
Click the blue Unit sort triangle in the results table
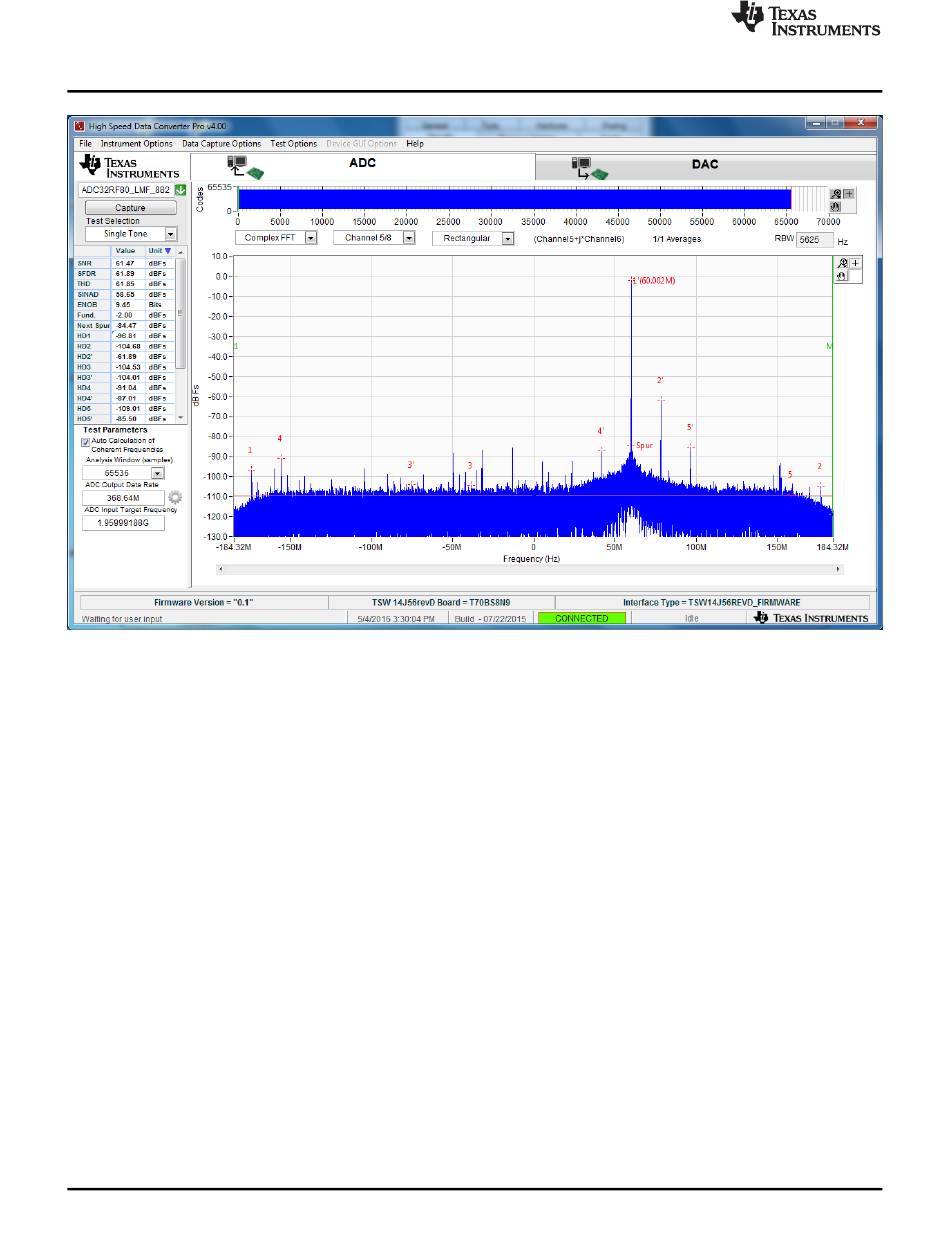168,251
